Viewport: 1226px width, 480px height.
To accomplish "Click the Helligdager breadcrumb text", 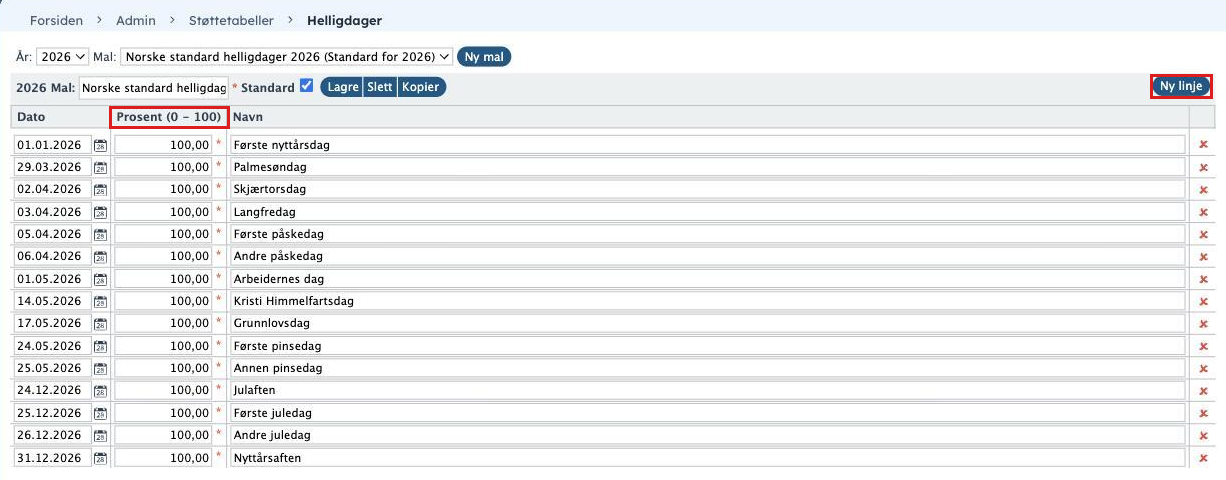I will (x=344, y=20).
